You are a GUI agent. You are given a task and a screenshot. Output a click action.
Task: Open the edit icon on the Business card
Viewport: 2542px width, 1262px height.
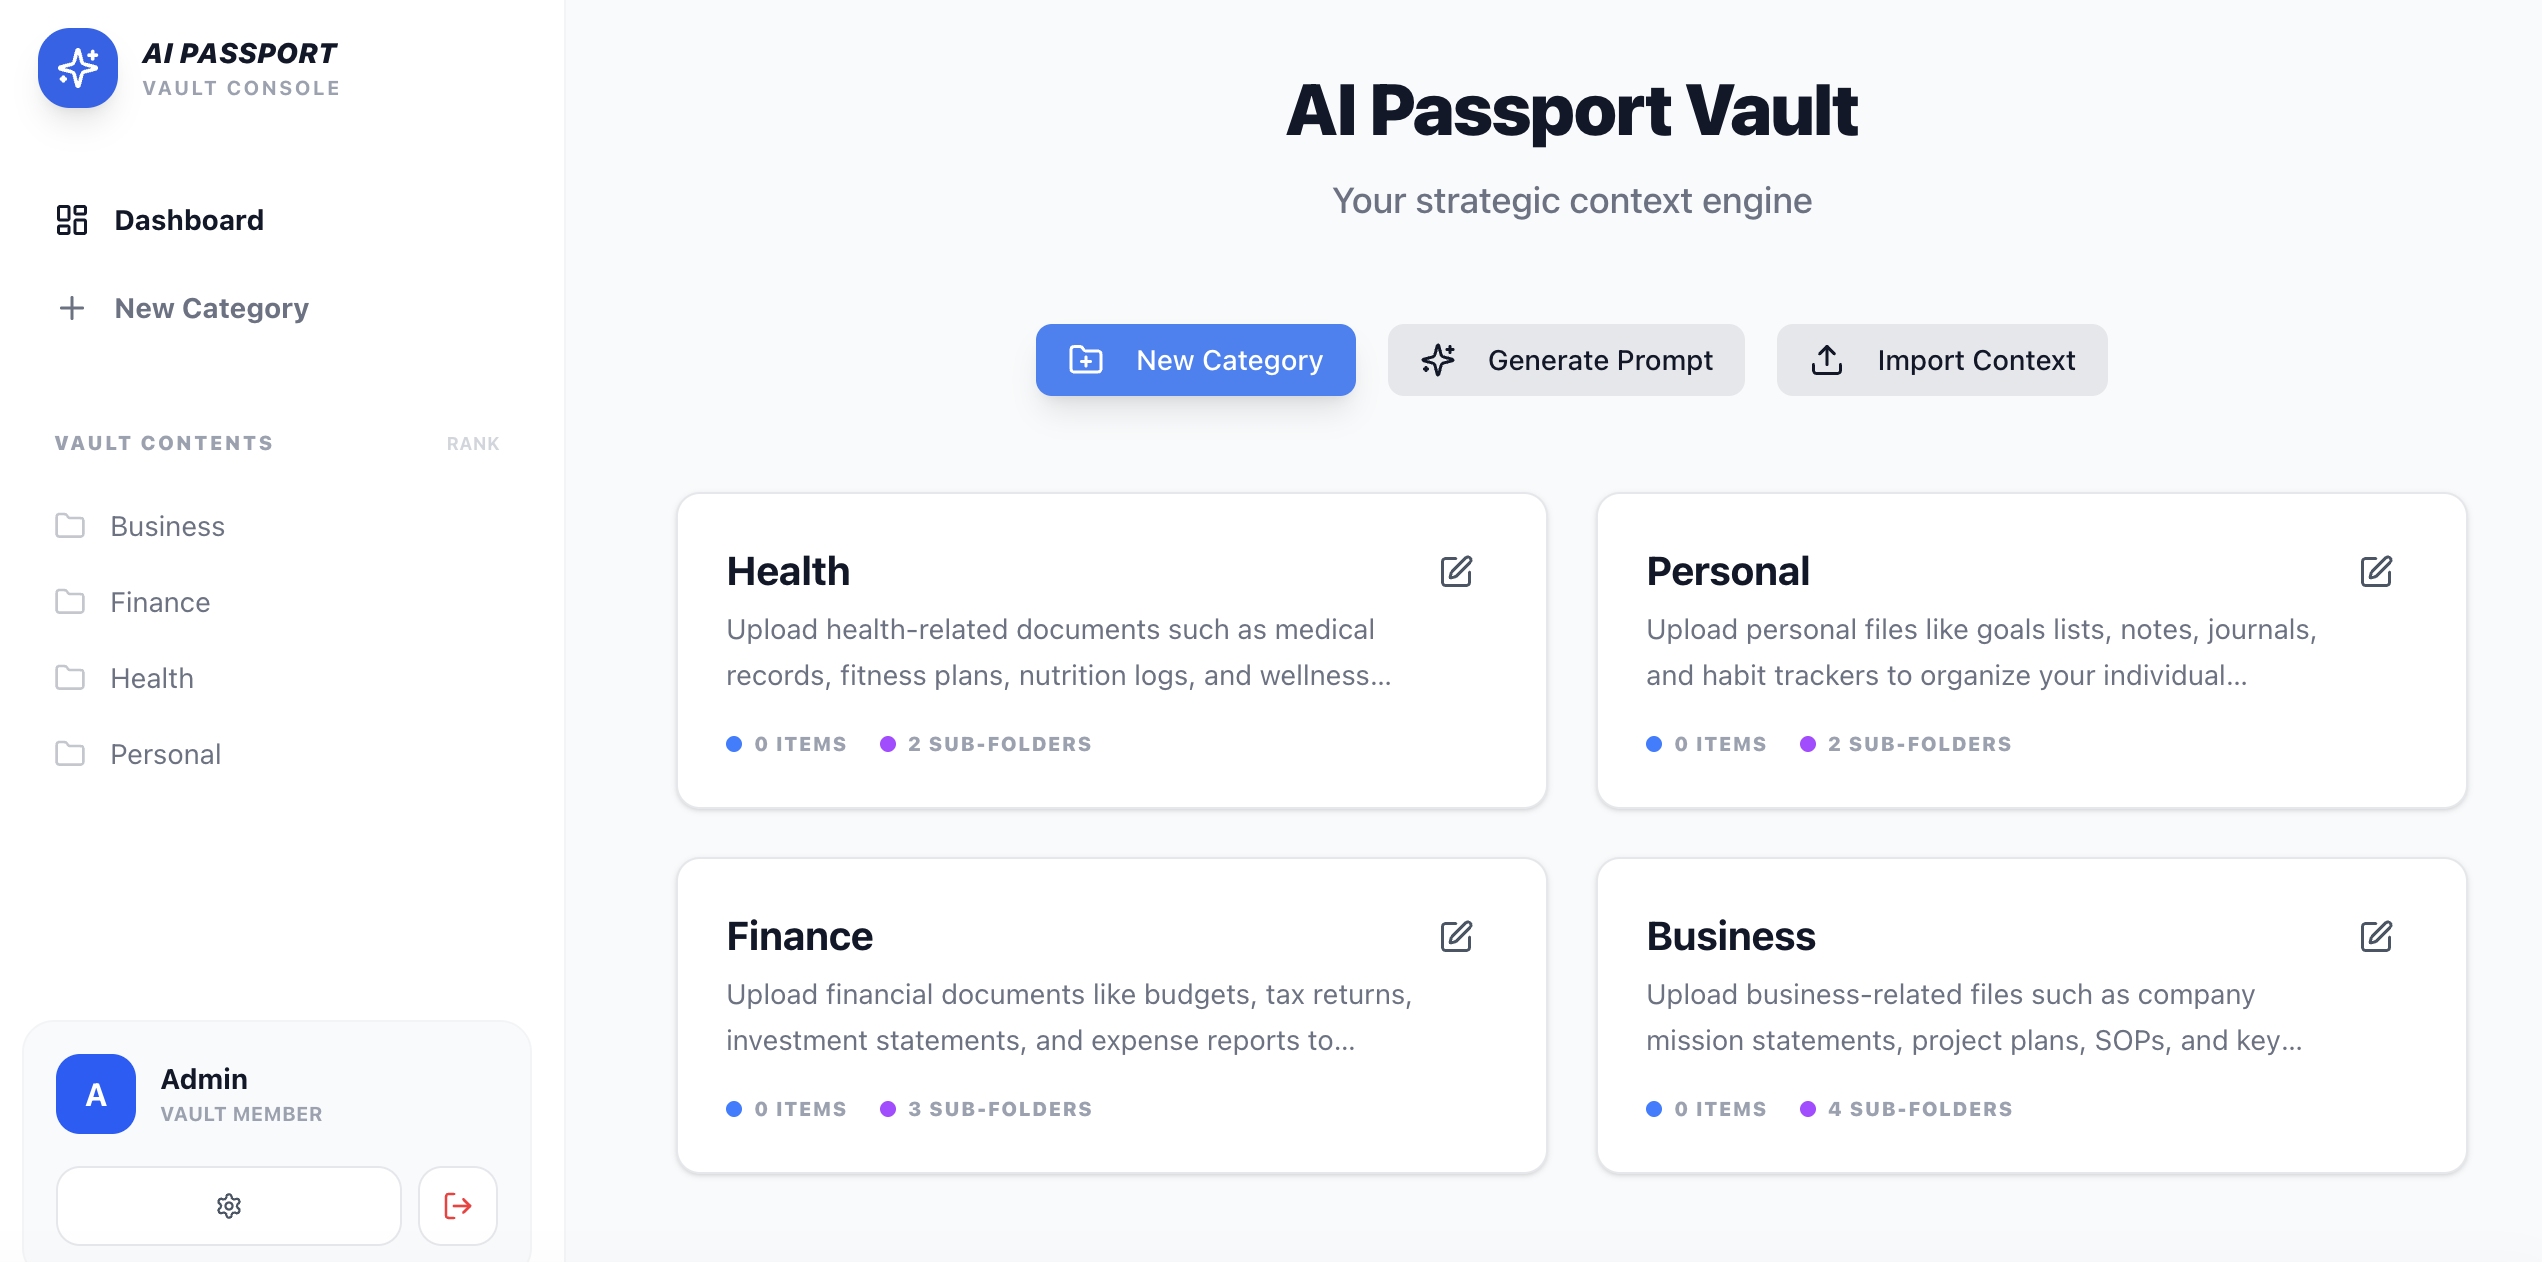(2377, 937)
